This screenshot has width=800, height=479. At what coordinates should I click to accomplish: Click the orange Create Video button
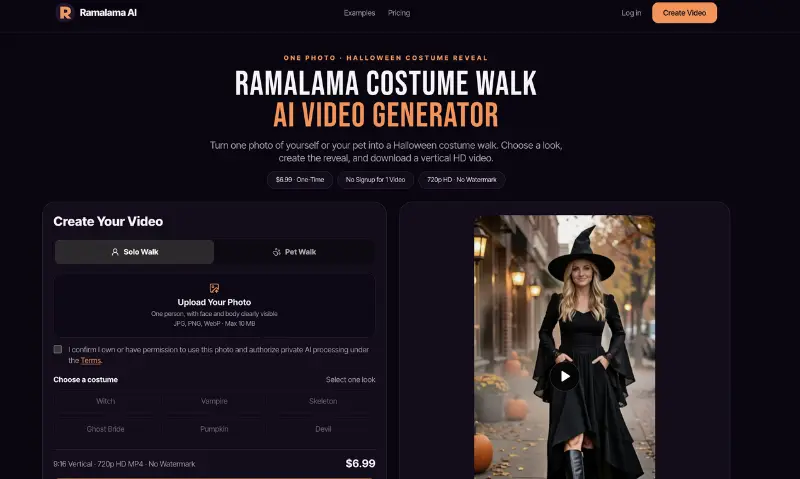pos(684,13)
